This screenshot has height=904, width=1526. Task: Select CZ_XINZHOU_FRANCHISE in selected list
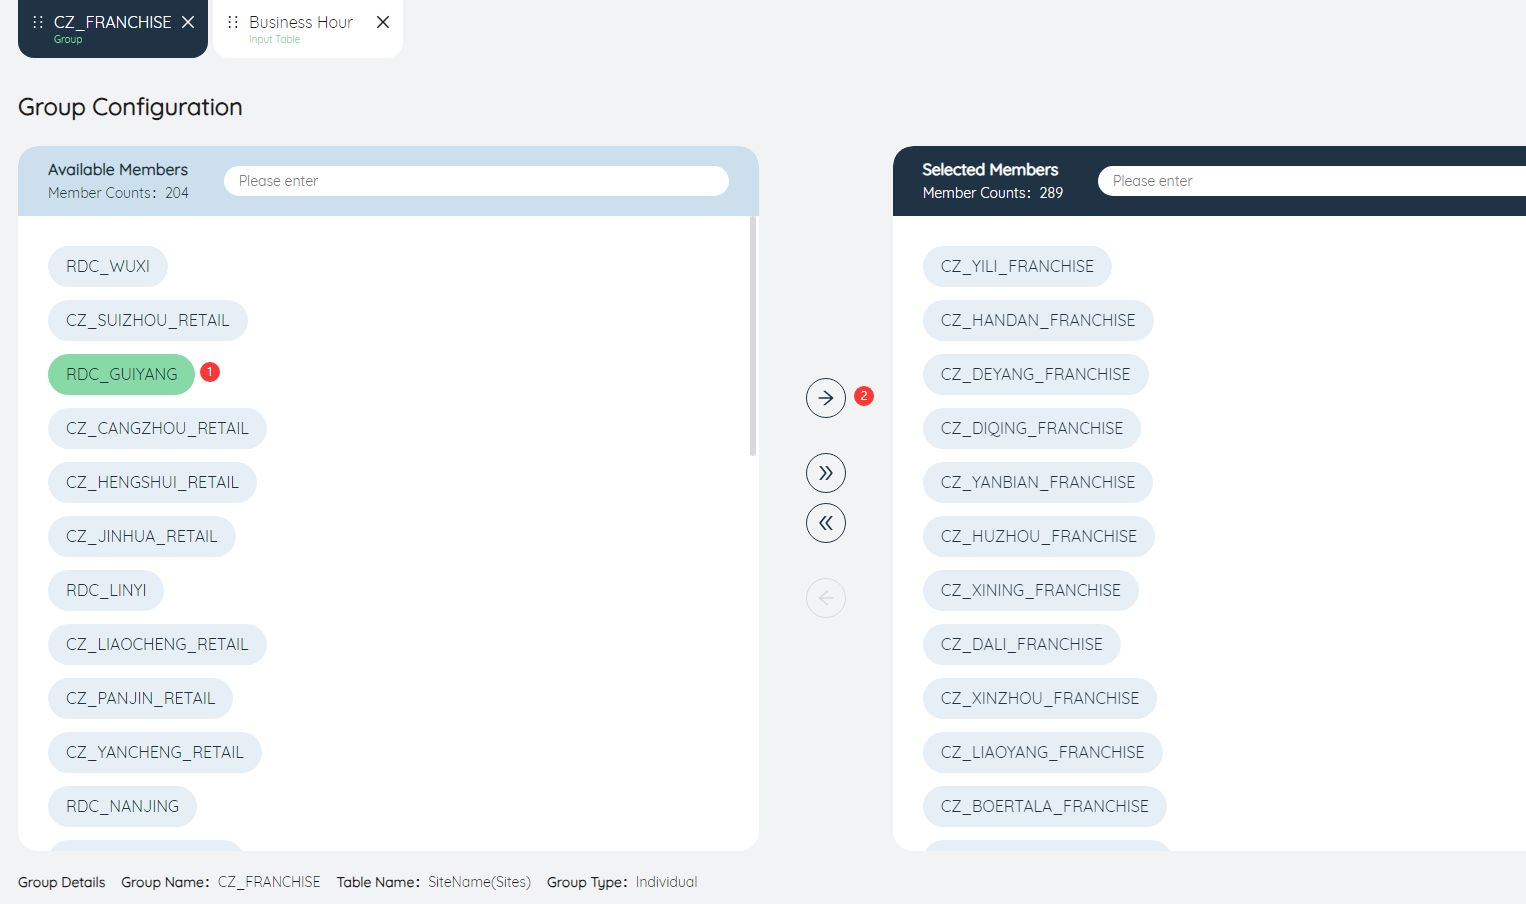pos(1040,698)
